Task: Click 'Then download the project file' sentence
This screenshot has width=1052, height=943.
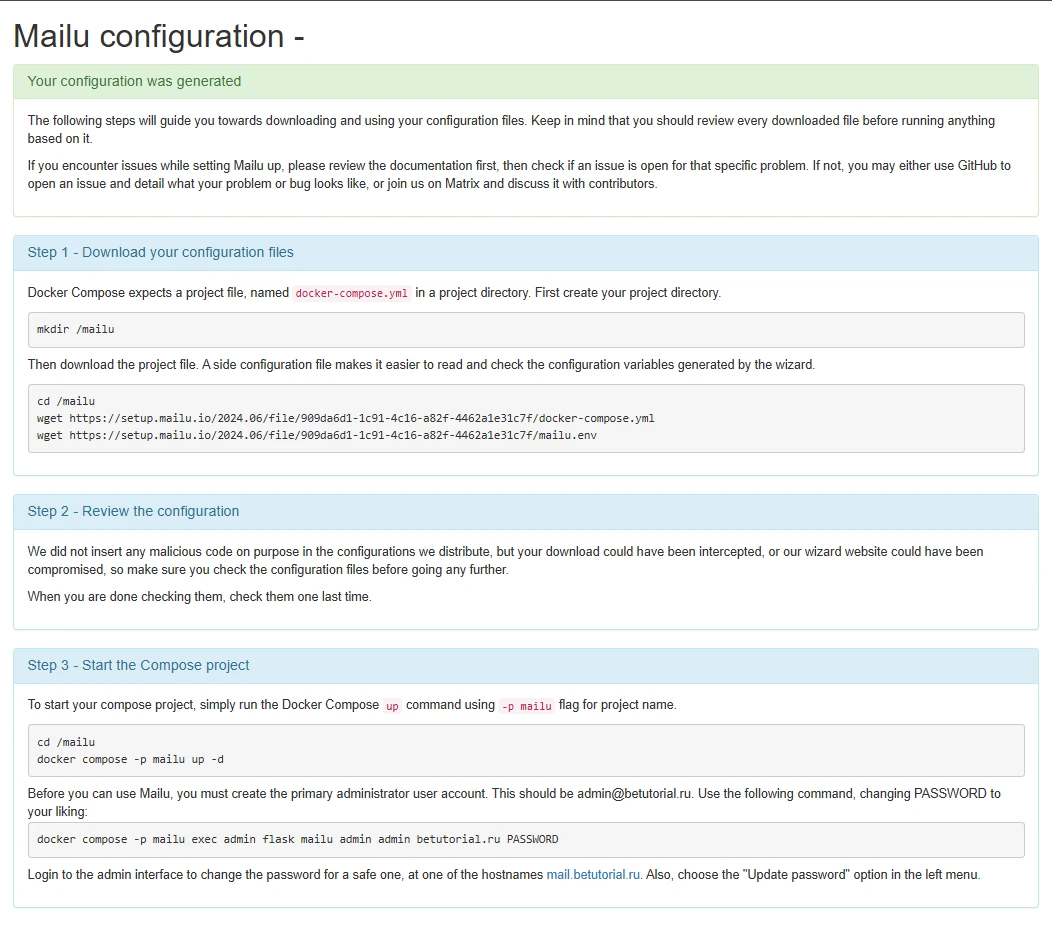Action: point(421,365)
